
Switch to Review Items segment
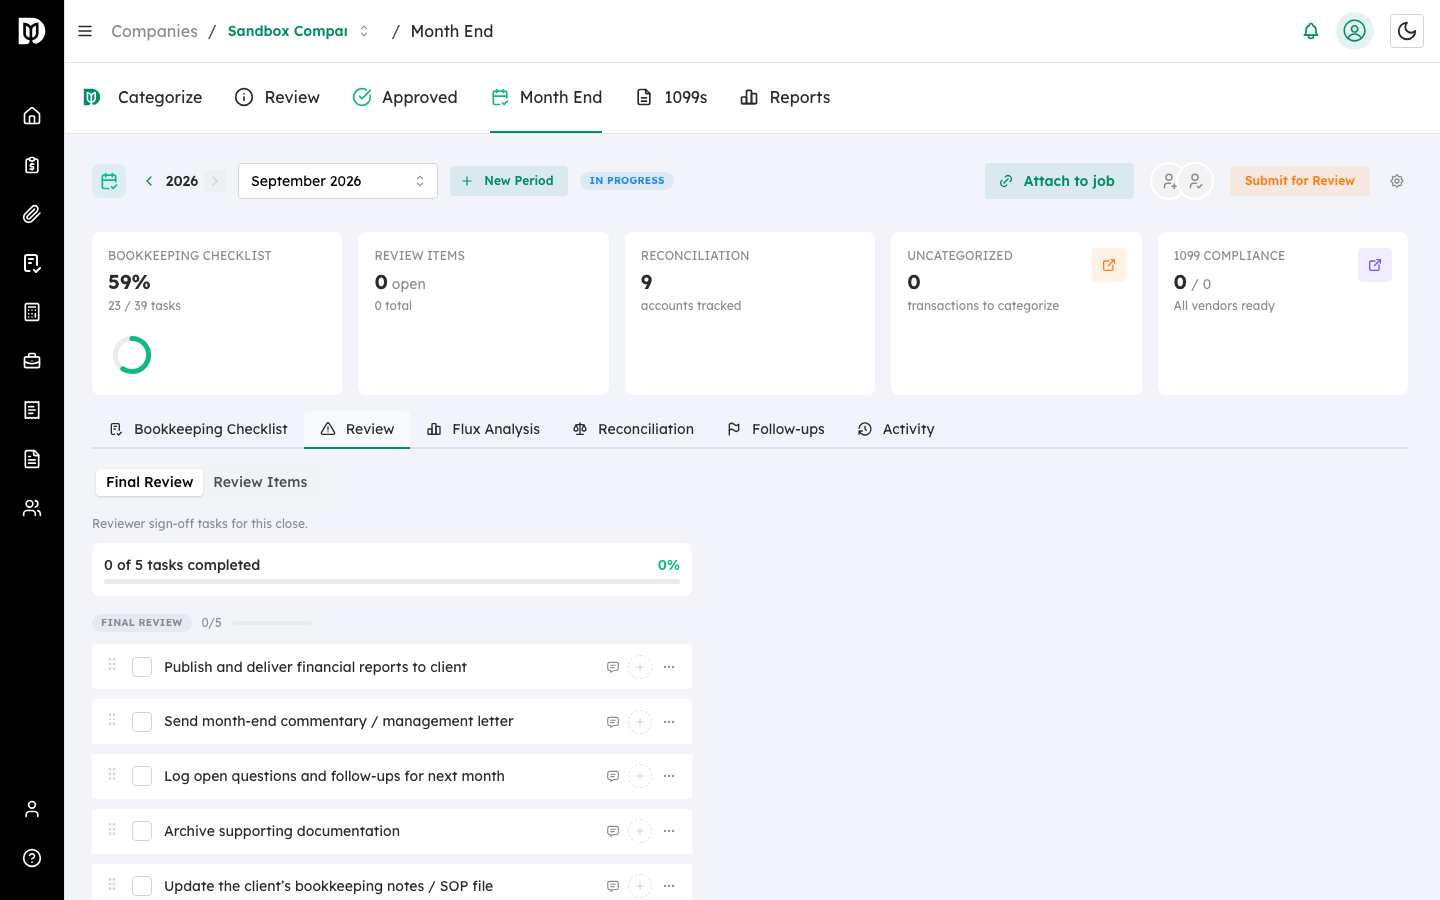point(260,482)
